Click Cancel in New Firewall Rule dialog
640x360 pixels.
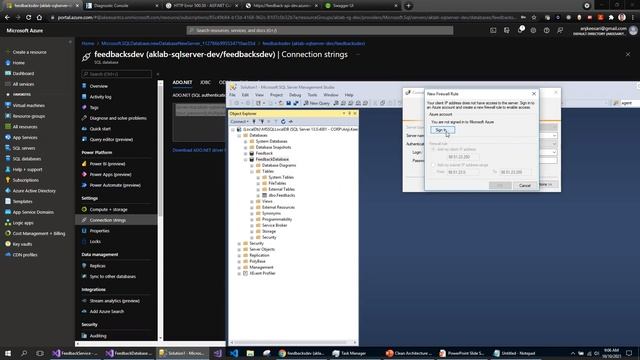tap(524, 185)
